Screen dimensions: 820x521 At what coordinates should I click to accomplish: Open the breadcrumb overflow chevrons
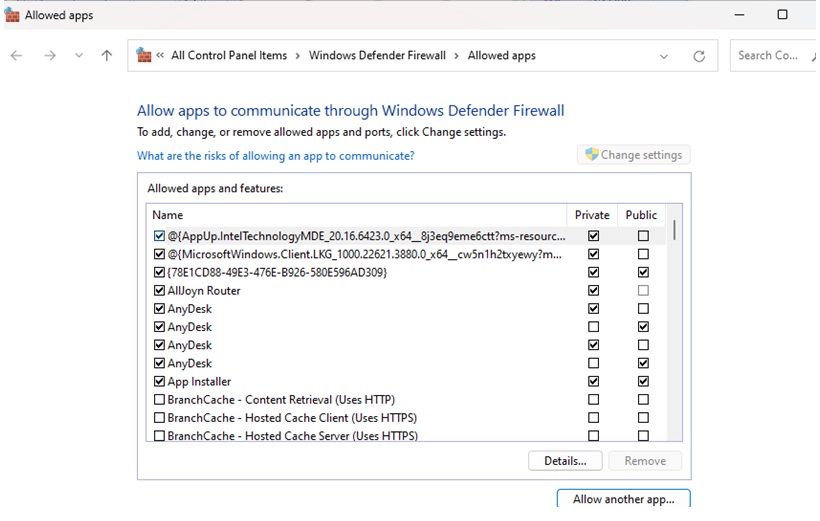(x=160, y=55)
